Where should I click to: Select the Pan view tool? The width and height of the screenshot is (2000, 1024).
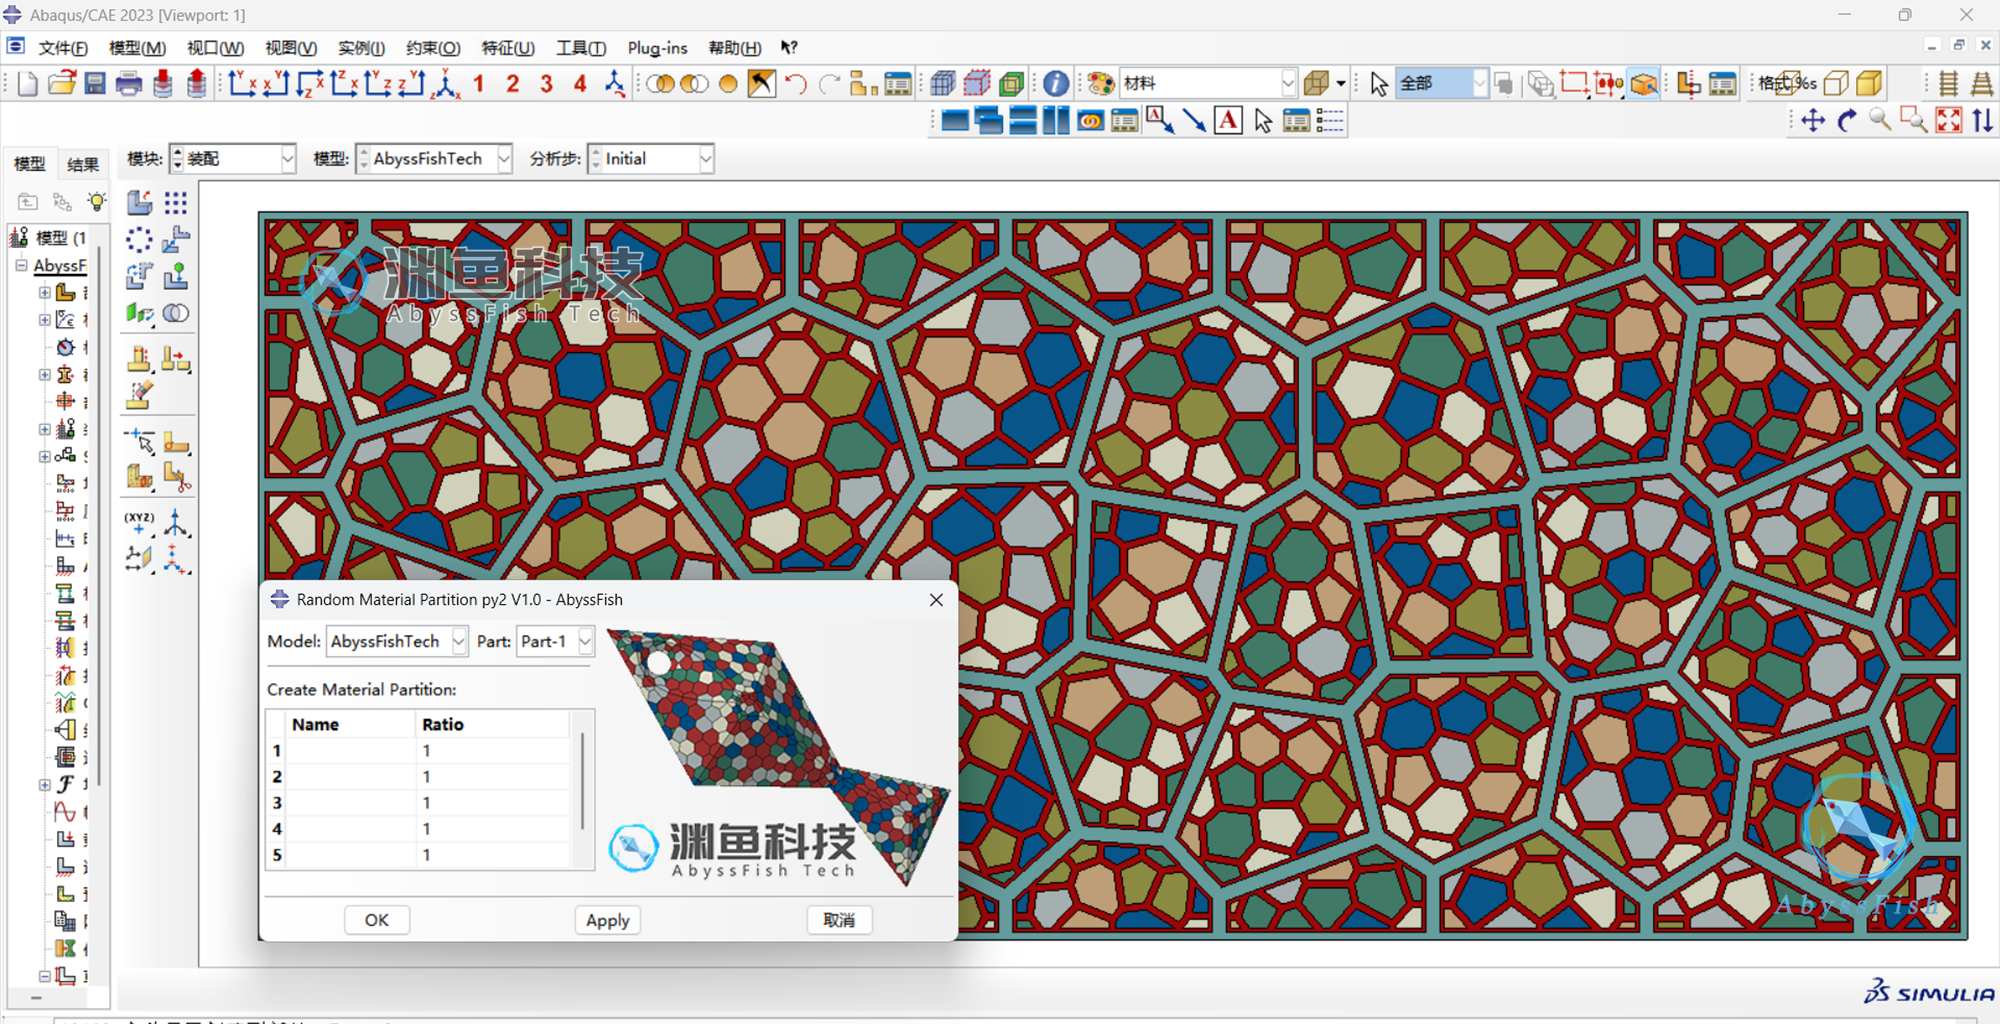point(1813,121)
